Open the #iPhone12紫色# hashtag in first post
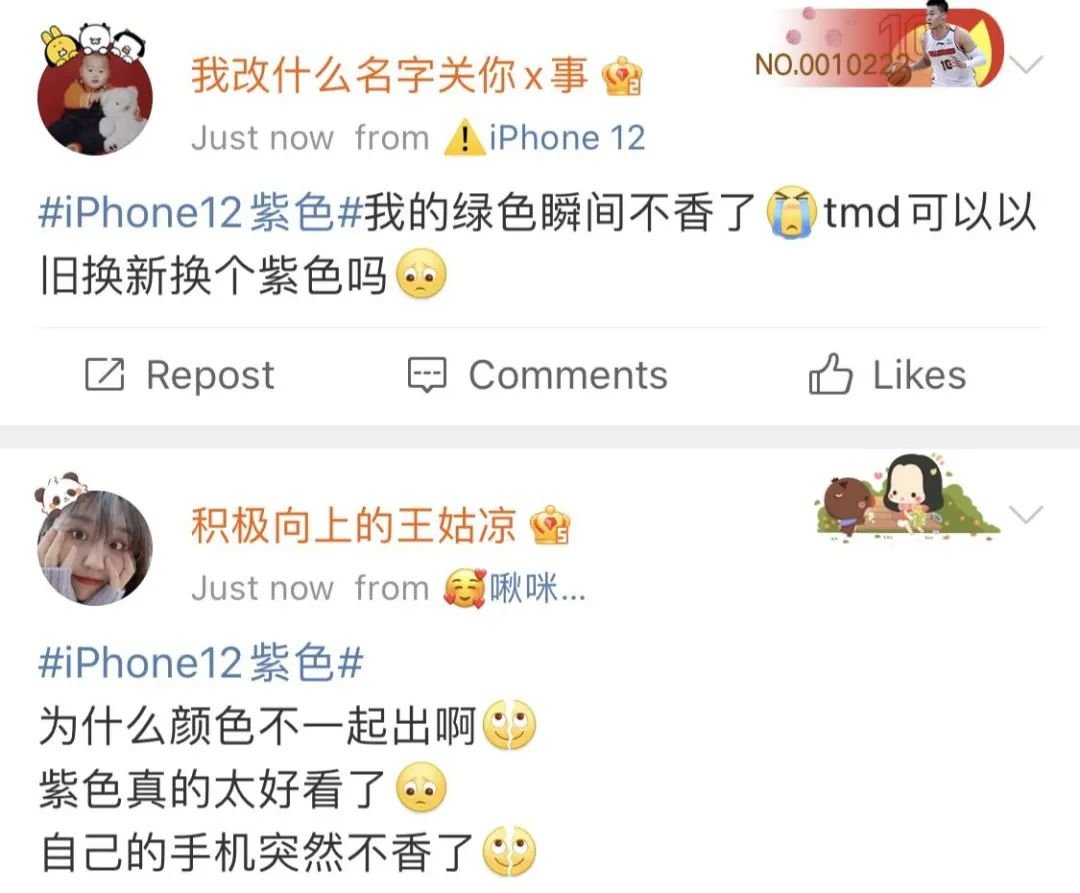1080x893 pixels. tap(200, 211)
